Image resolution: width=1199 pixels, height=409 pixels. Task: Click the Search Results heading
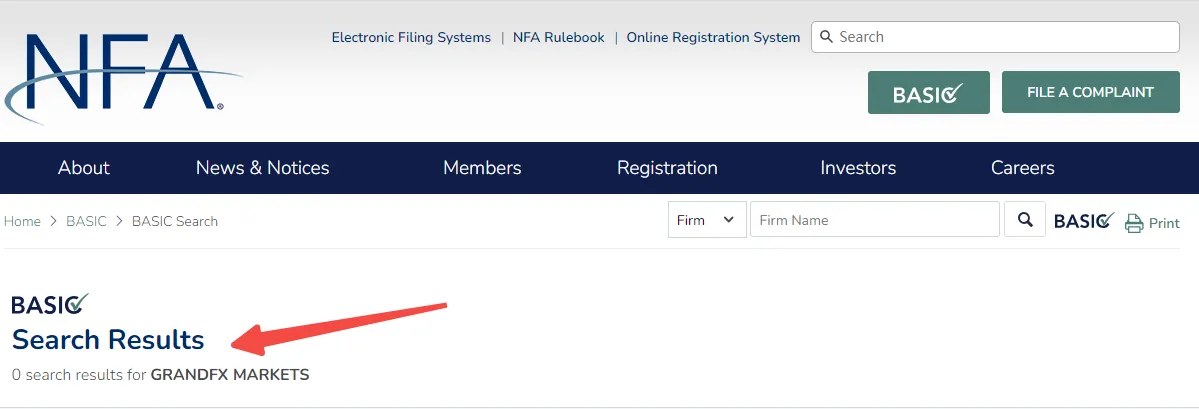pos(108,339)
